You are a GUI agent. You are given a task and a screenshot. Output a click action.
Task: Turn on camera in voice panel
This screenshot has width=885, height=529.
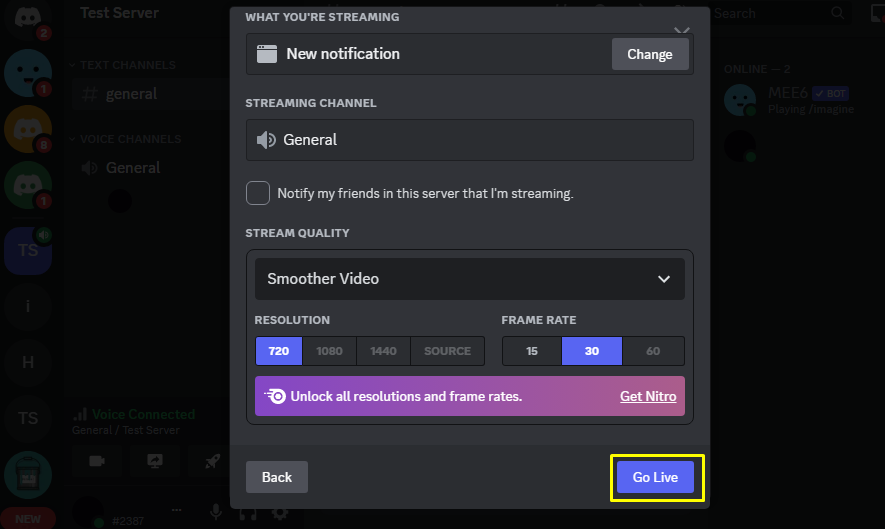pos(97,461)
